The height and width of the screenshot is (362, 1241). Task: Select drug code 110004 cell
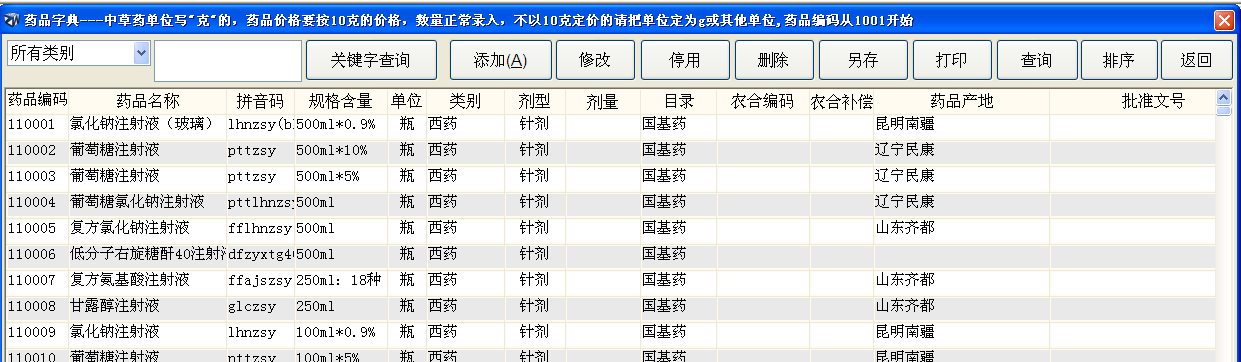[37, 202]
